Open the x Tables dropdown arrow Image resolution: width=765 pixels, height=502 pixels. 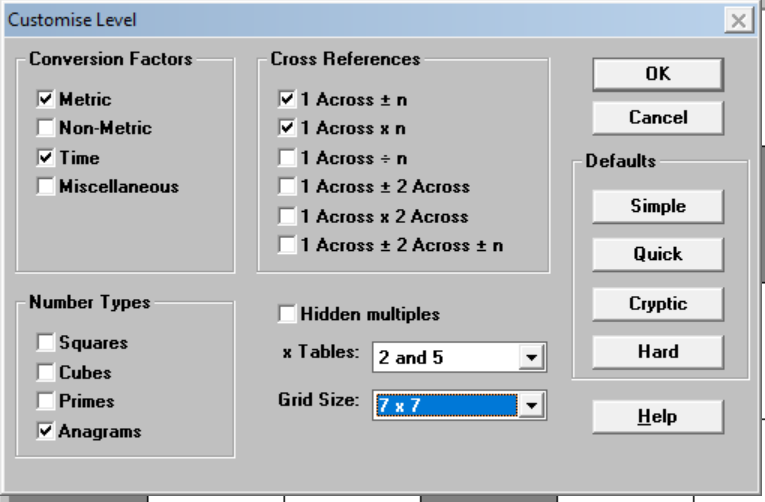pyautogui.click(x=532, y=358)
